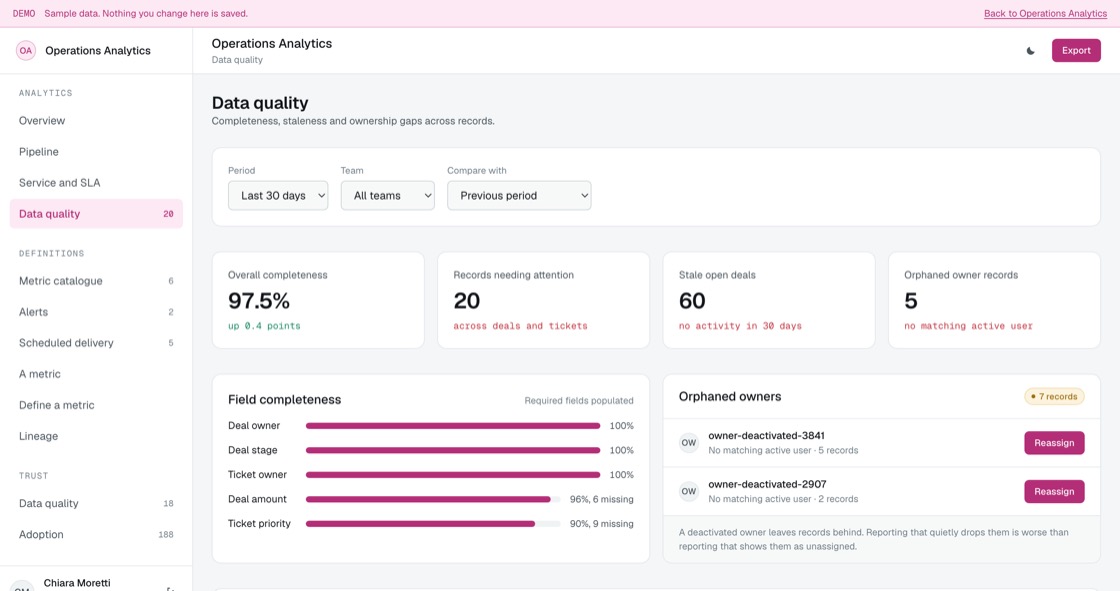Click 'No matching active user · 2 records' text
Viewport: 1120px width, 591px height.
pos(783,500)
